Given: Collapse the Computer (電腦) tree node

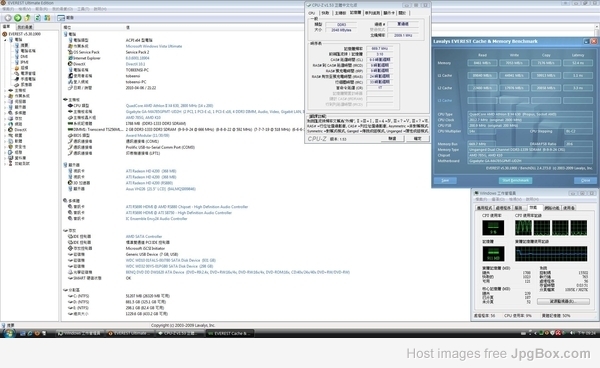Looking at the screenshot, I should click(x=5, y=40).
